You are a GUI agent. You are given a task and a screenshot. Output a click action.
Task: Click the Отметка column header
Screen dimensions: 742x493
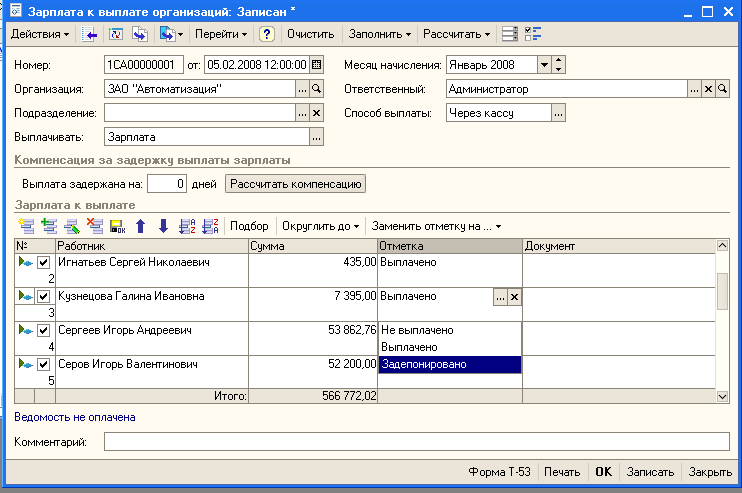[x=450, y=246]
